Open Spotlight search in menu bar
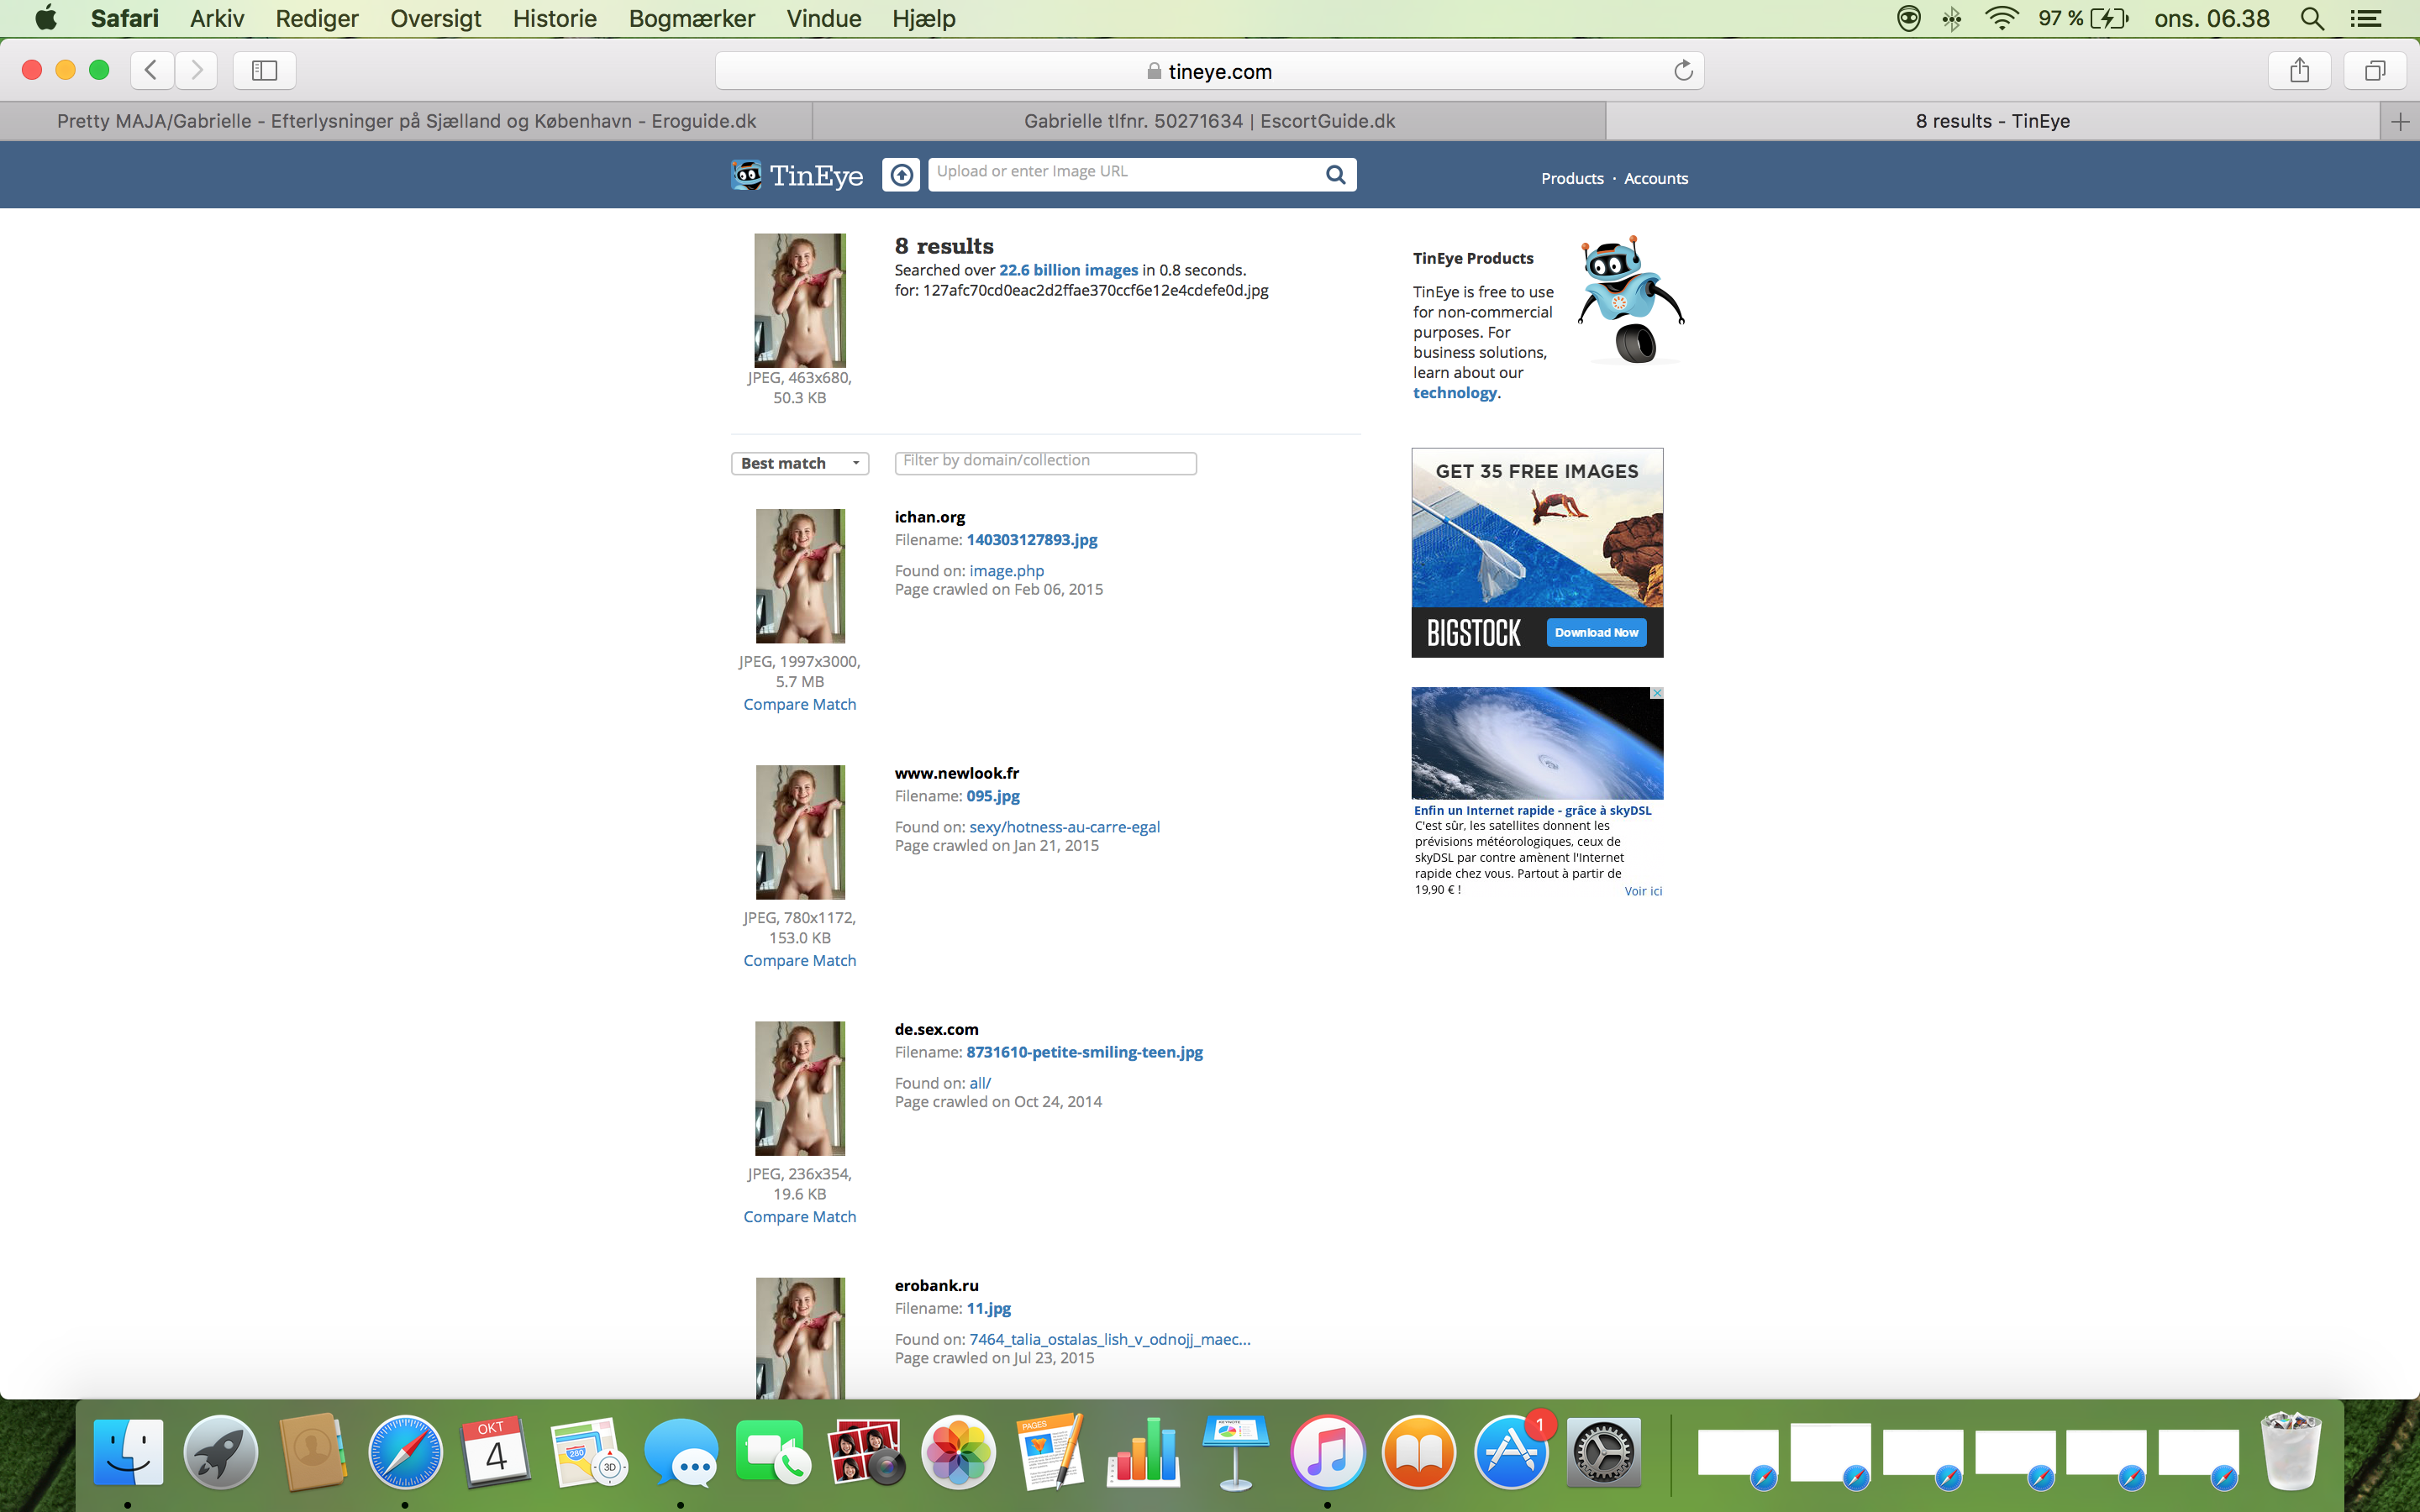 coord(2312,18)
